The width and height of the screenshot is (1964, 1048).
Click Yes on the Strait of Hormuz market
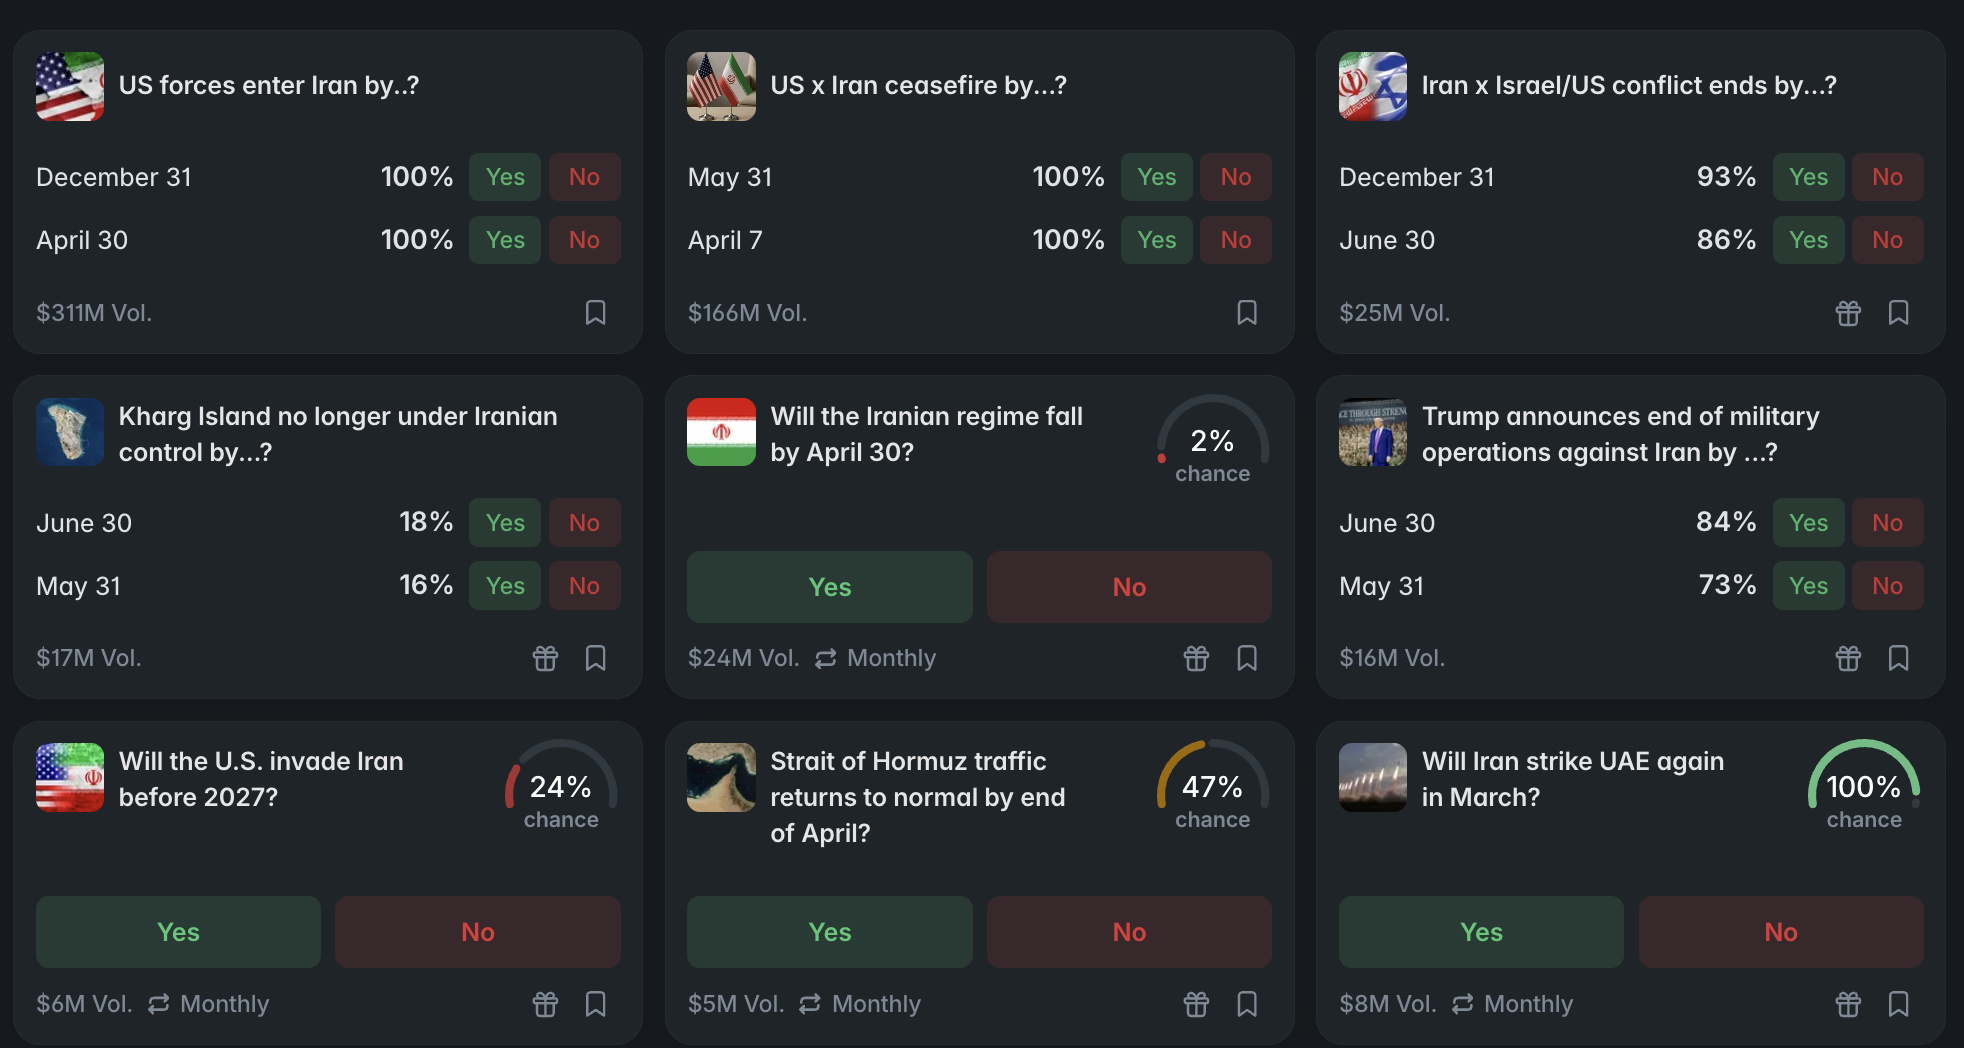[828, 932]
